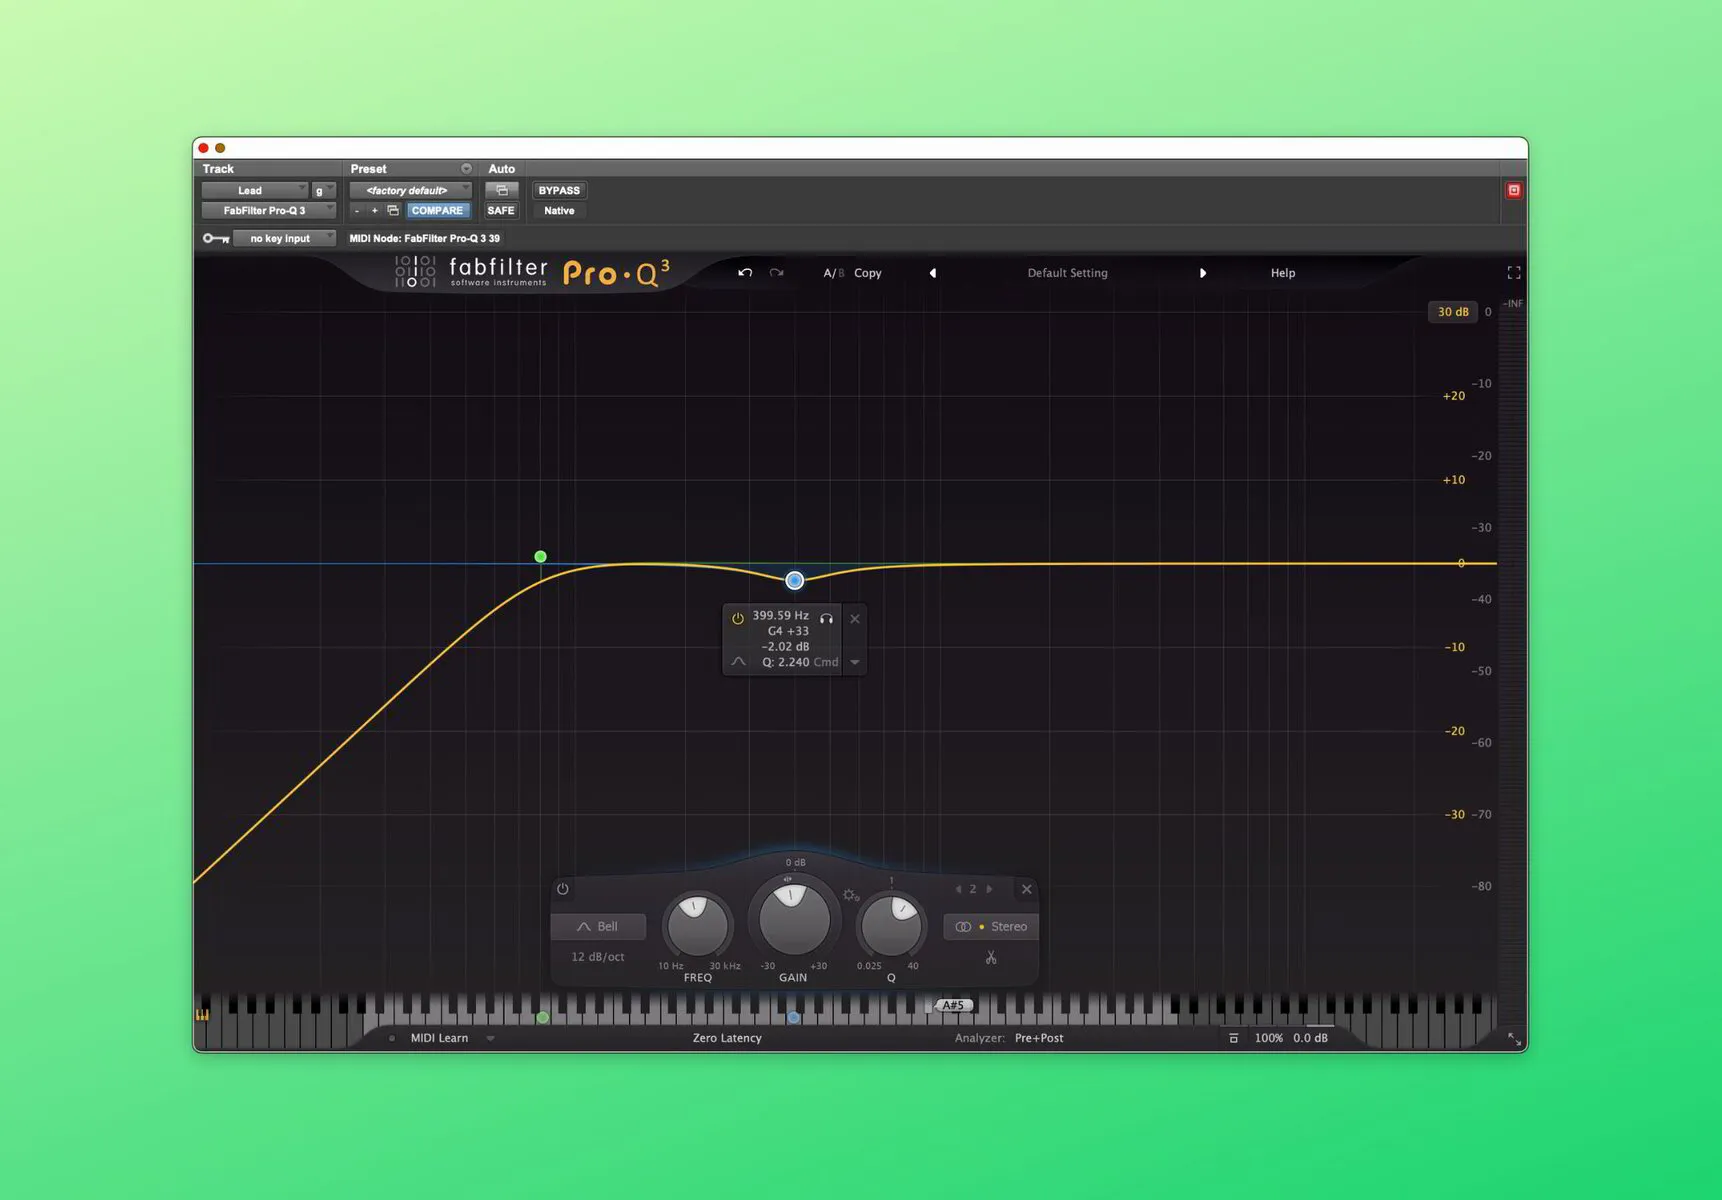Image resolution: width=1722 pixels, height=1200 pixels.
Task: Go to next preset with right arrow
Action: coord(1202,273)
